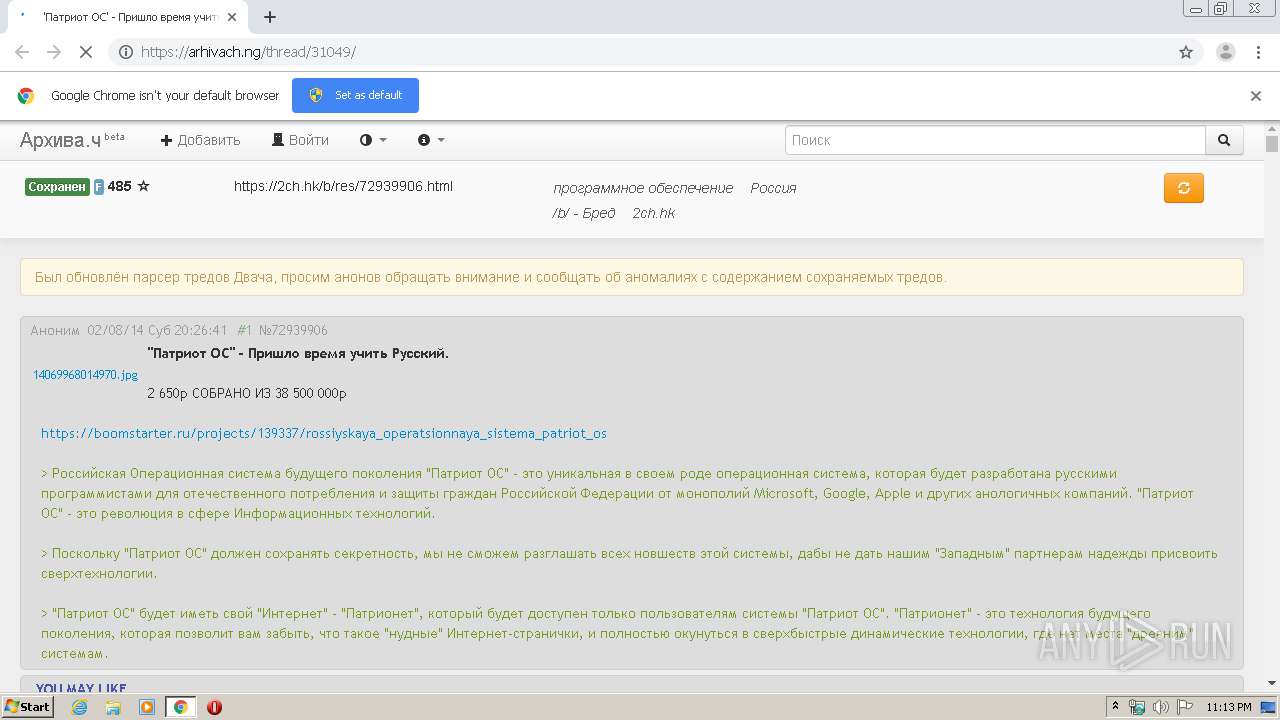The image size is (1280, 720).
Task: Toggle the favorite star next to 485
Action: (x=143, y=186)
